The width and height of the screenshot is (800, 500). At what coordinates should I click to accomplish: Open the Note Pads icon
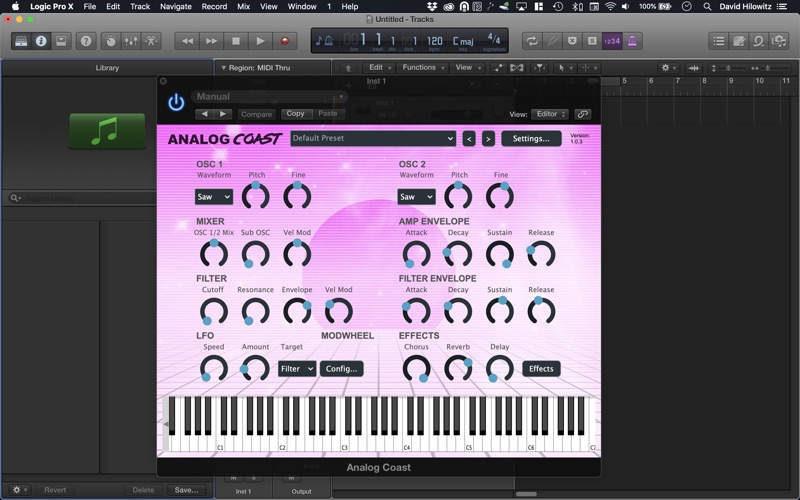pyautogui.click(x=738, y=41)
